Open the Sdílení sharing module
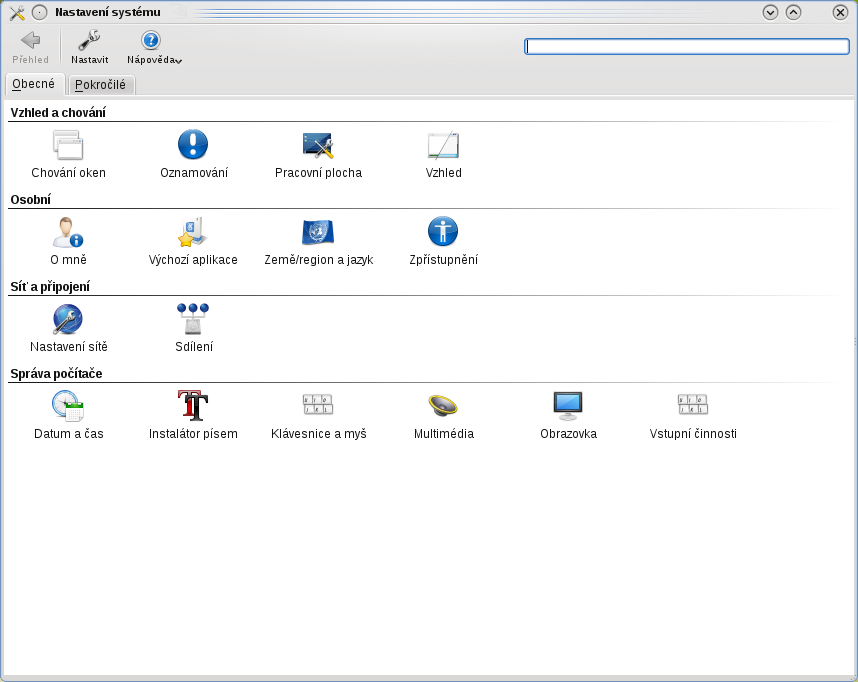 click(x=193, y=321)
